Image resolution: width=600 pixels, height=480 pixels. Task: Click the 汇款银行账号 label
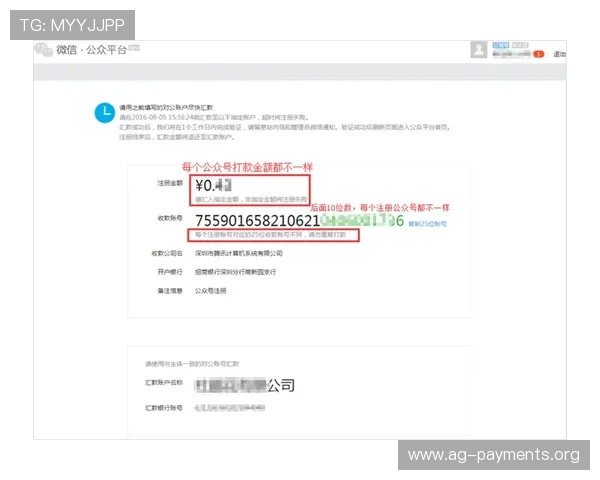(x=164, y=408)
